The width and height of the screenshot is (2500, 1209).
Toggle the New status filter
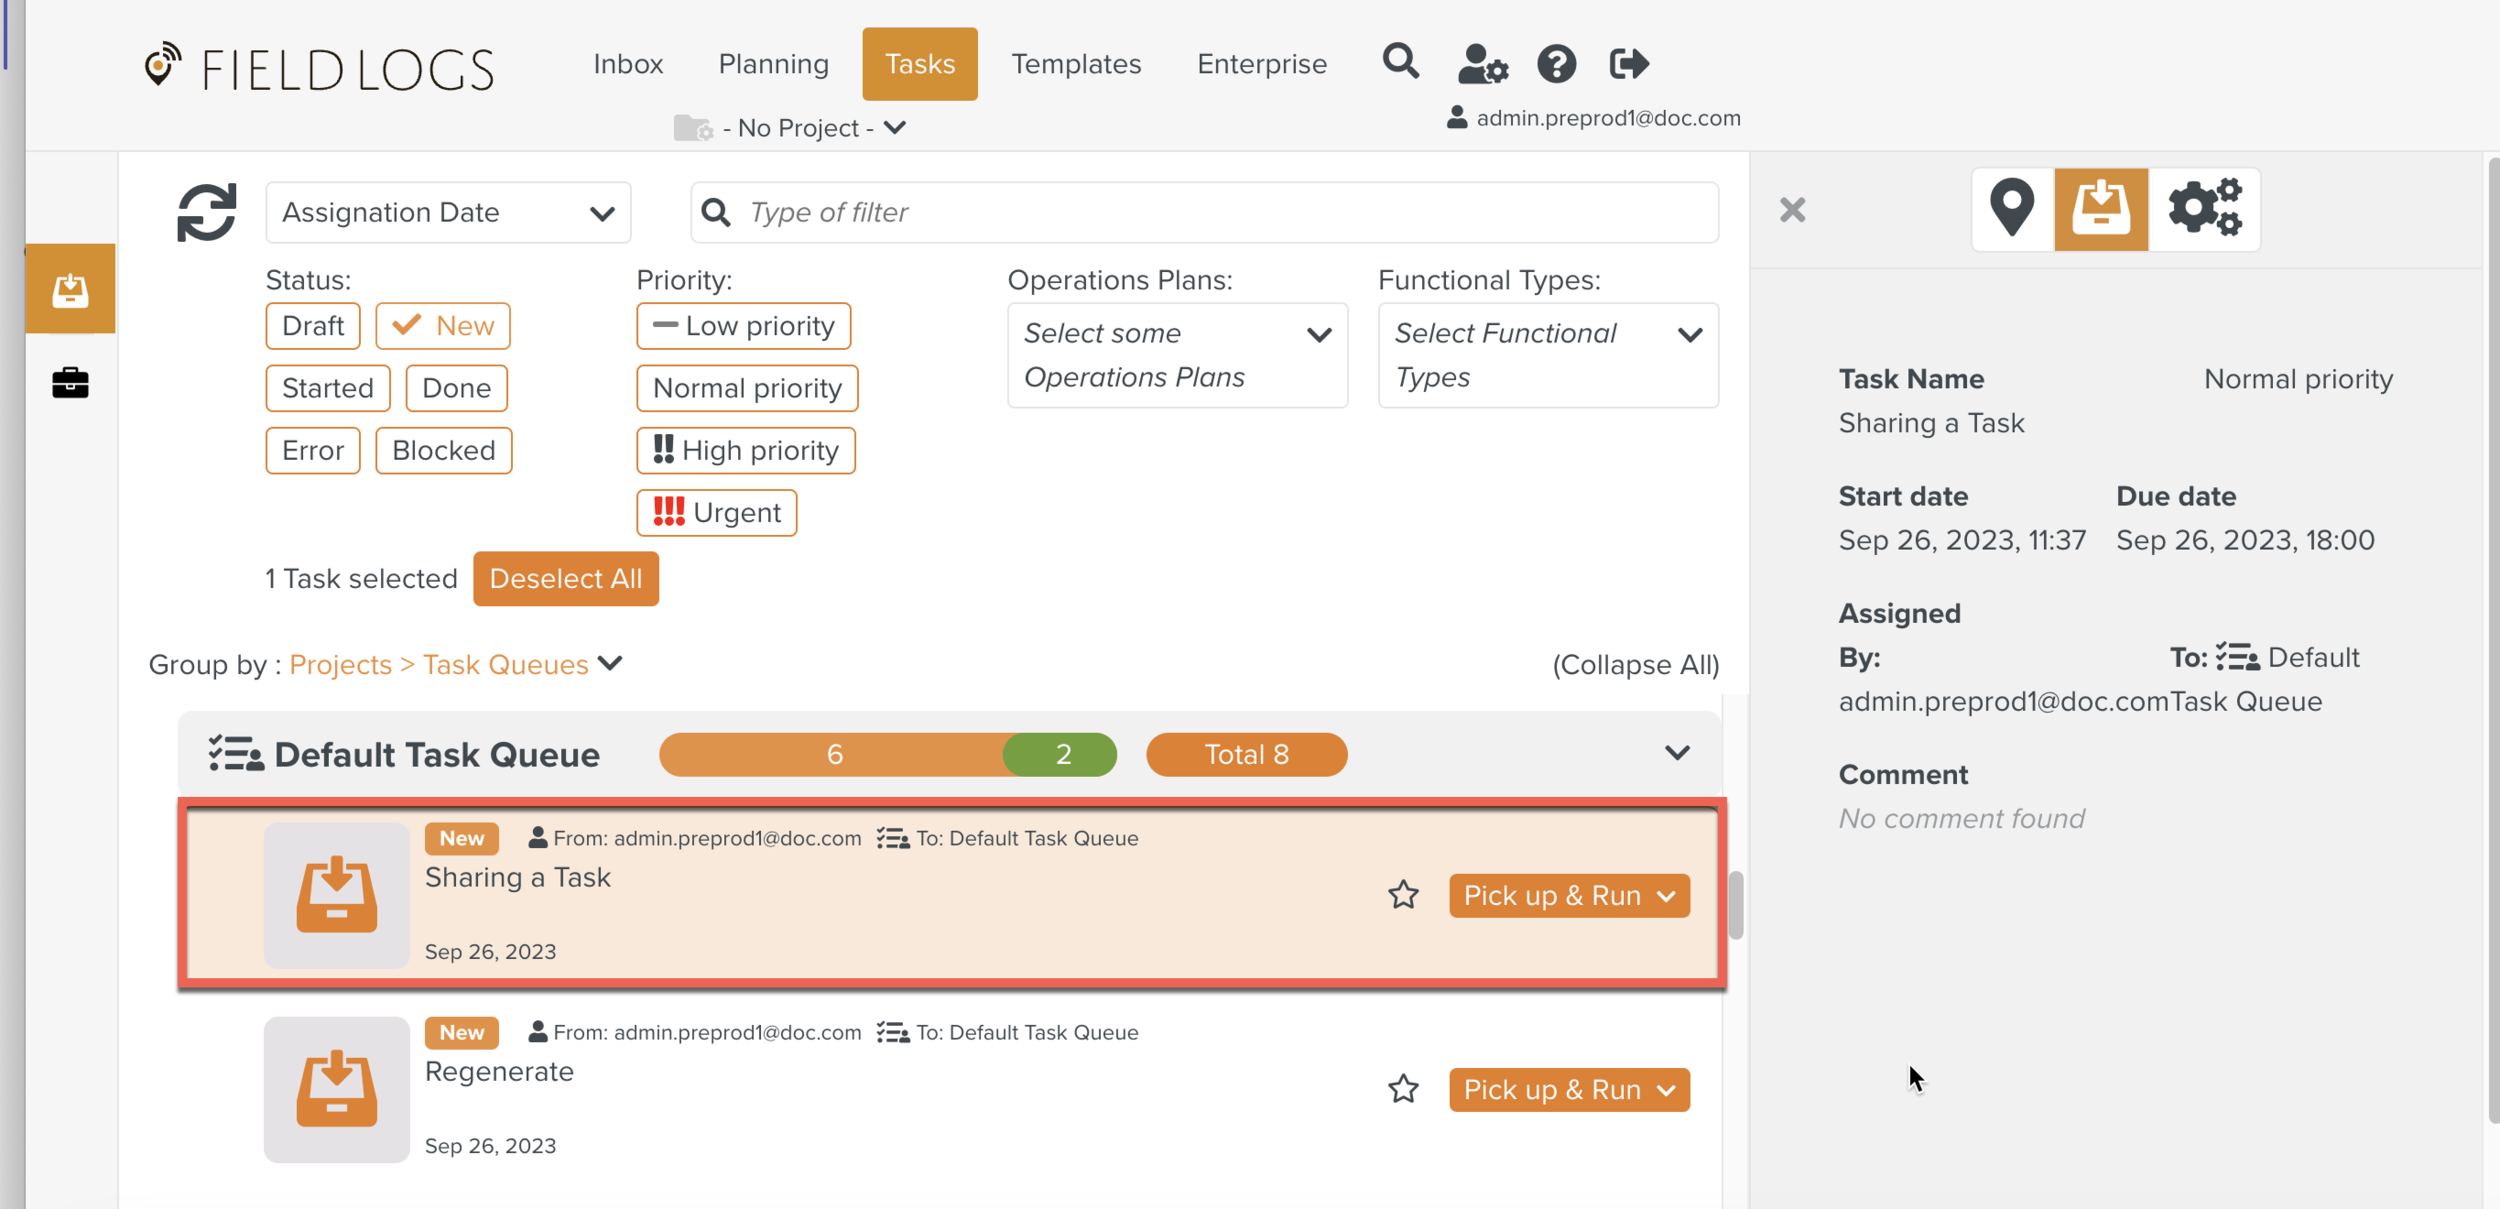443,326
